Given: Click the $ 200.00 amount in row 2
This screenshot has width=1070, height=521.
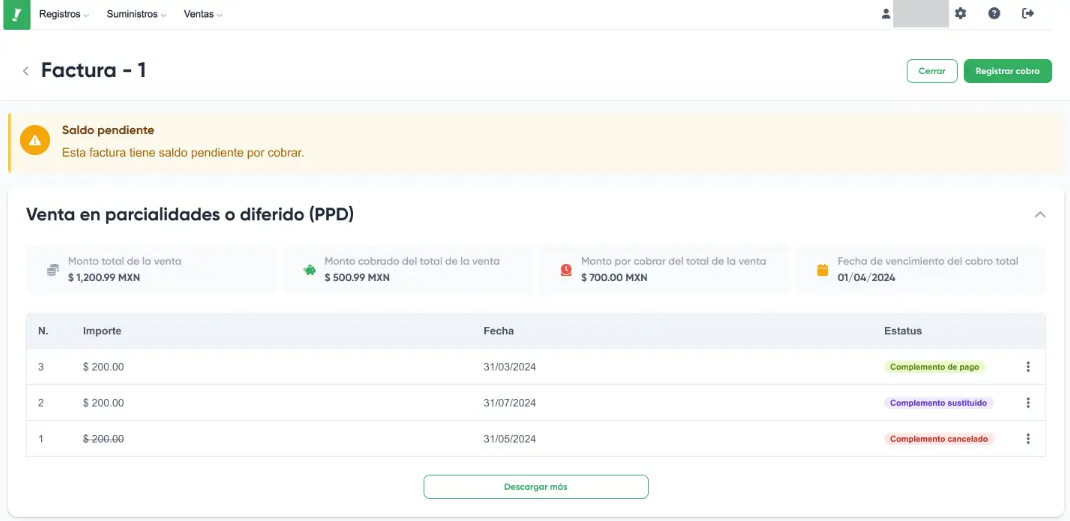Looking at the screenshot, I should click(104, 403).
